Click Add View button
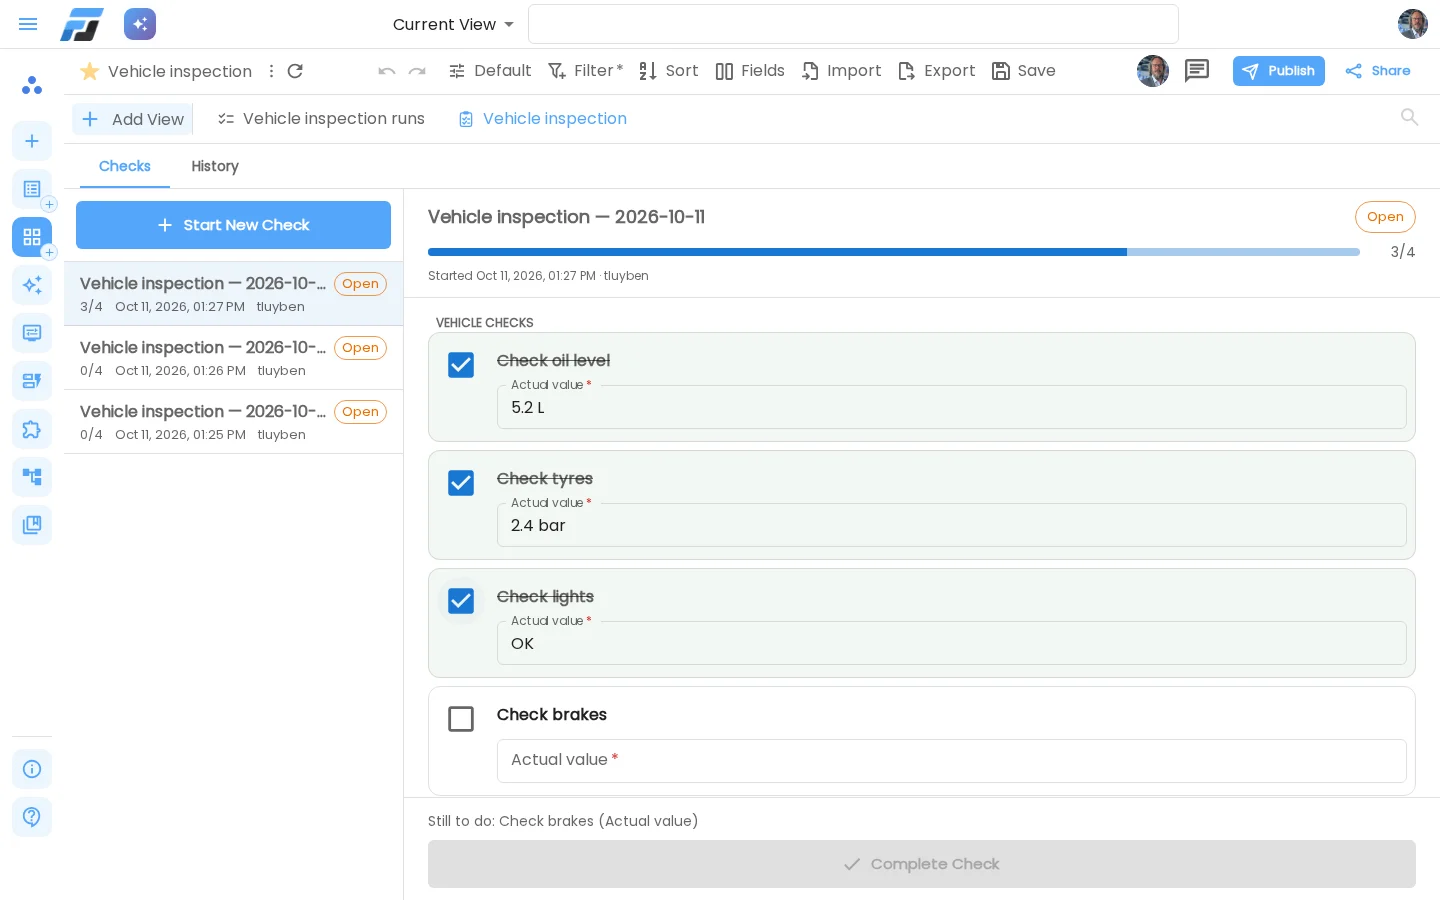 tap(132, 119)
